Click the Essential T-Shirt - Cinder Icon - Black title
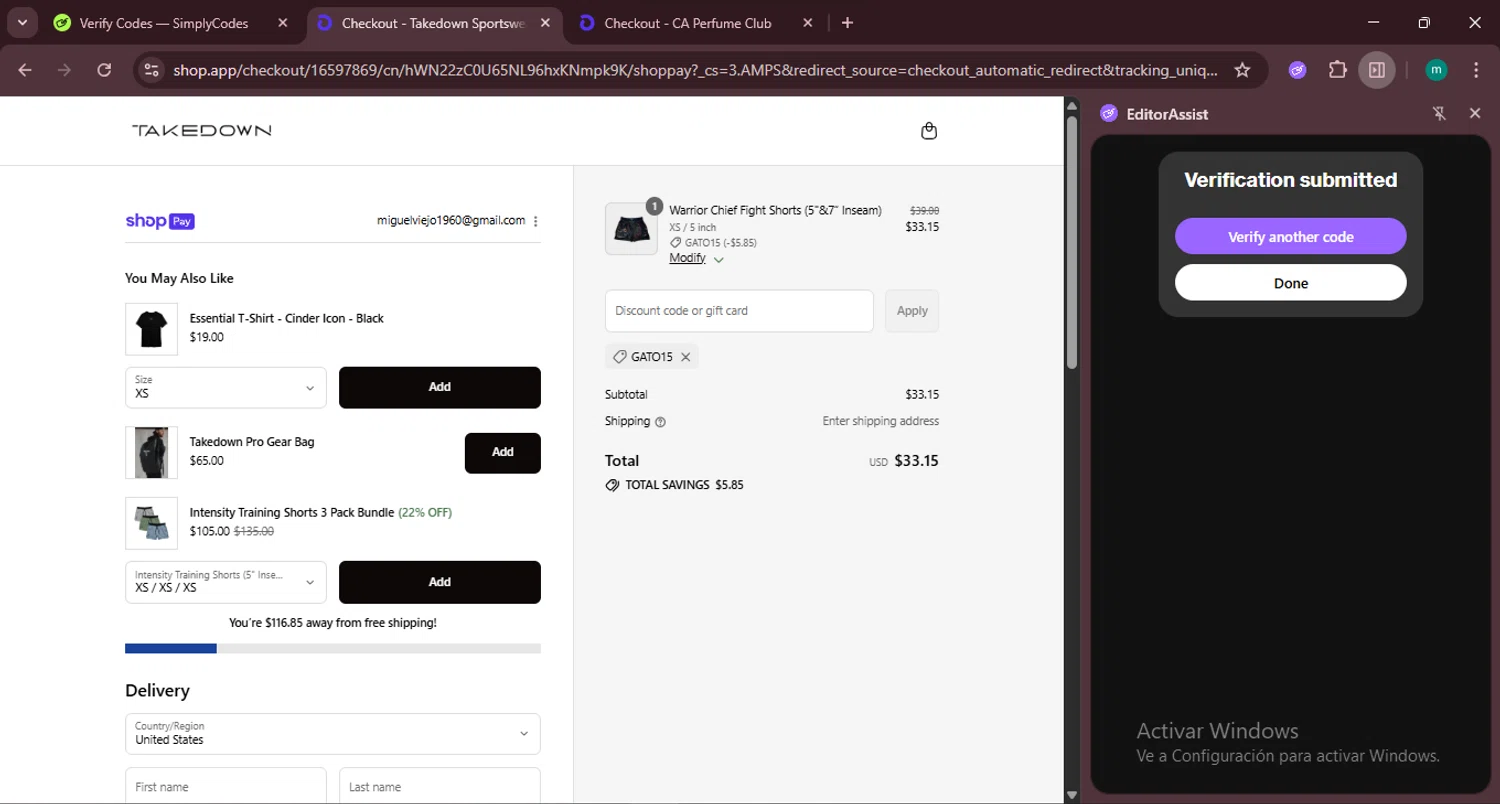The height and width of the screenshot is (804, 1500). (x=287, y=319)
